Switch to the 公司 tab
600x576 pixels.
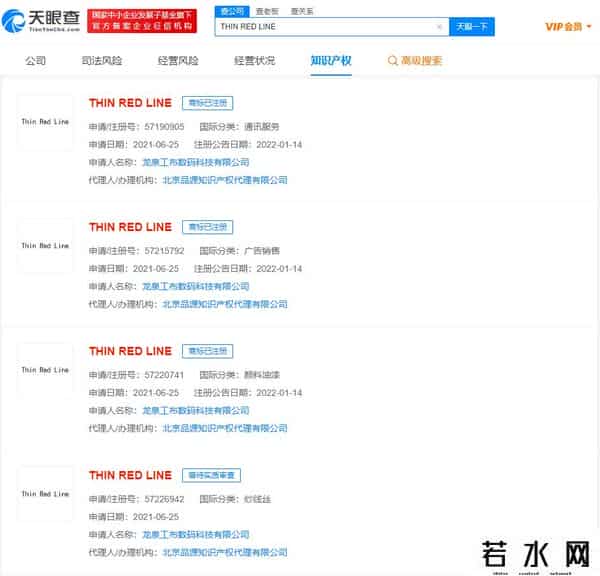pos(35,60)
